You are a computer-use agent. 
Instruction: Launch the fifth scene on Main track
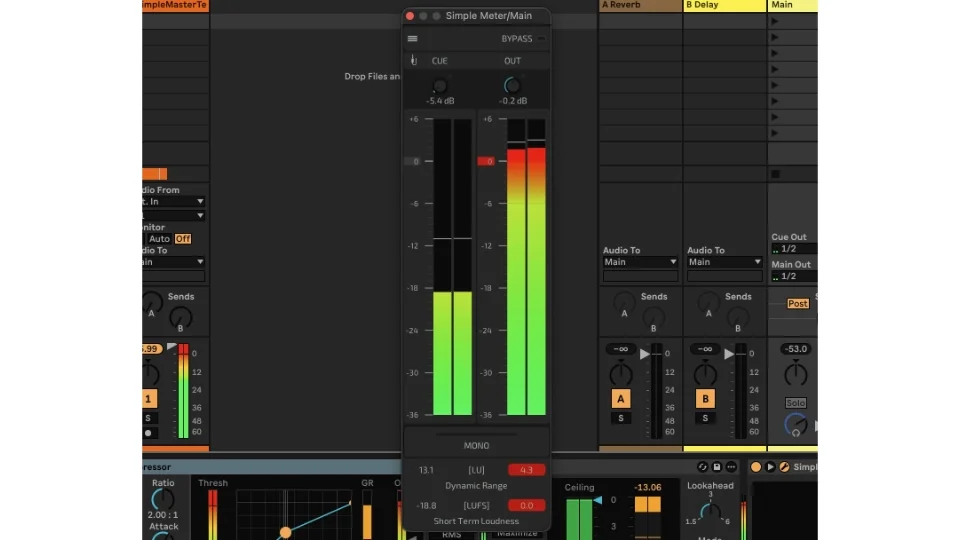click(x=775, y=85)
